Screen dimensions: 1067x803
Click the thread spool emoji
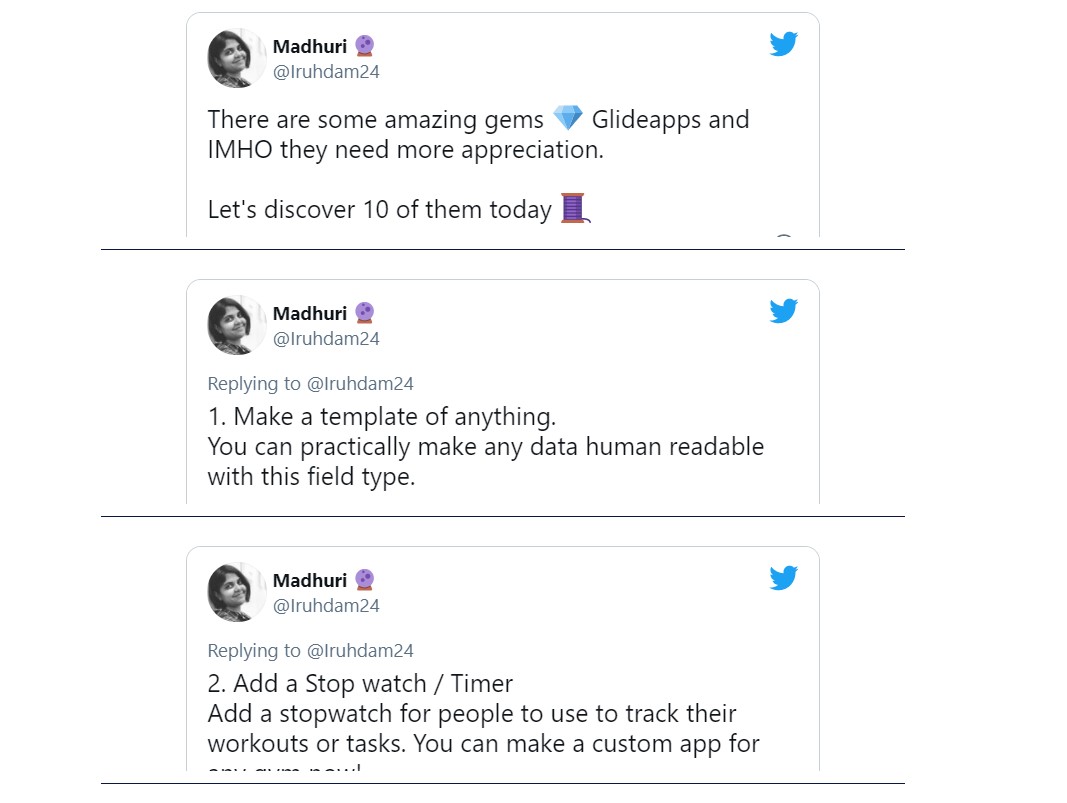coord(574,208)
